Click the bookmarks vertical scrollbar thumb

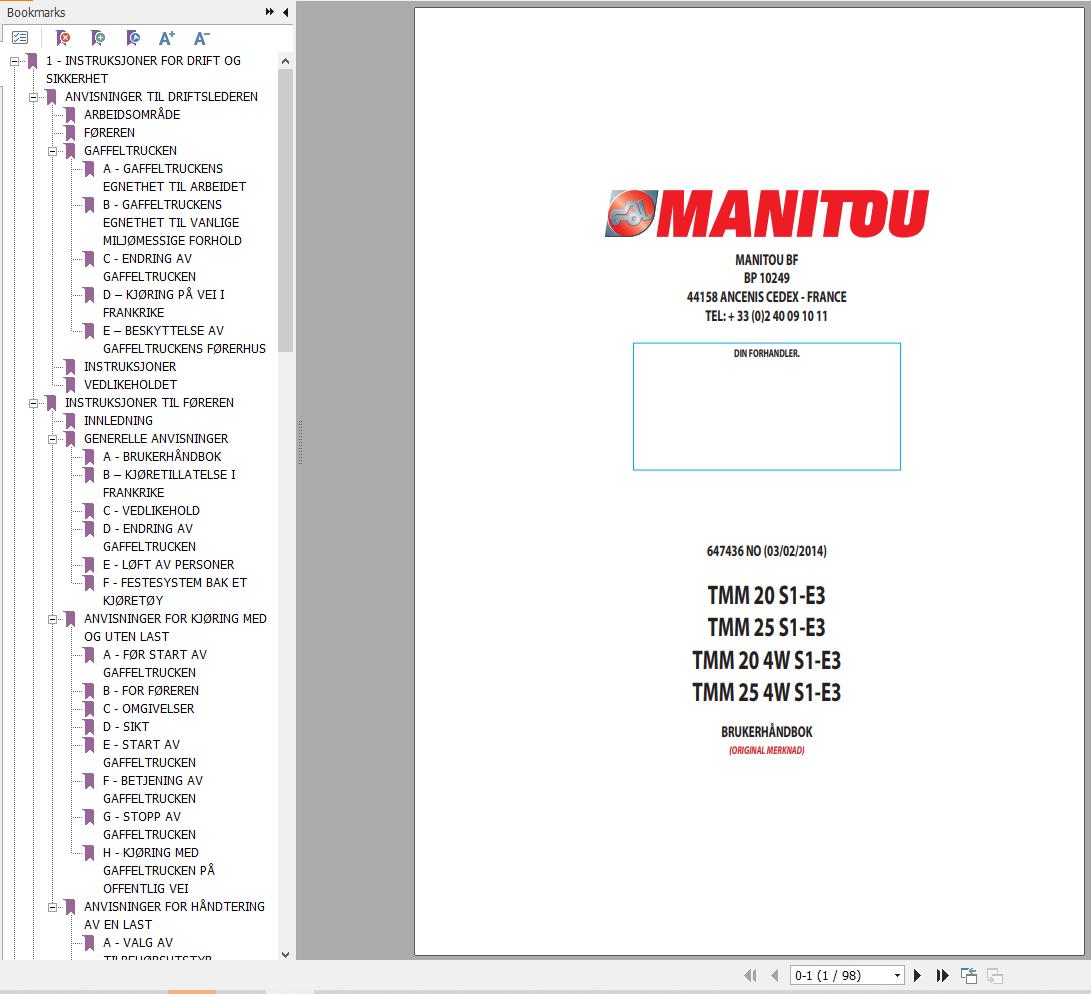[285, 210]
